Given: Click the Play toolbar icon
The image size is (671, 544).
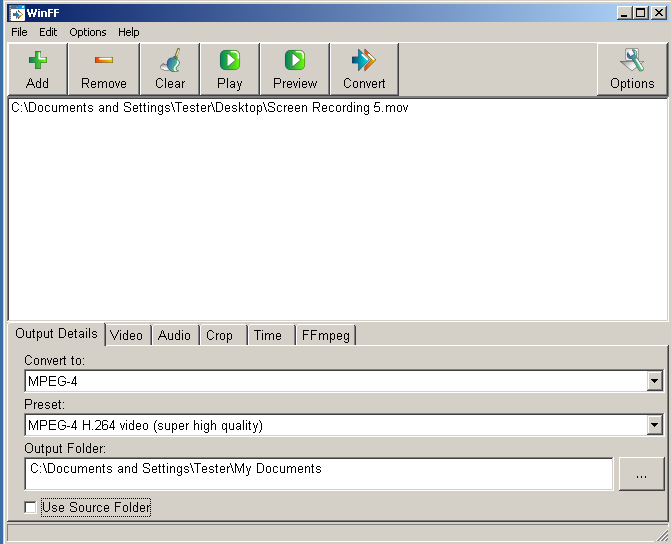Looking at the screenshot, I should pyautogui.click(x=230, y=60).
